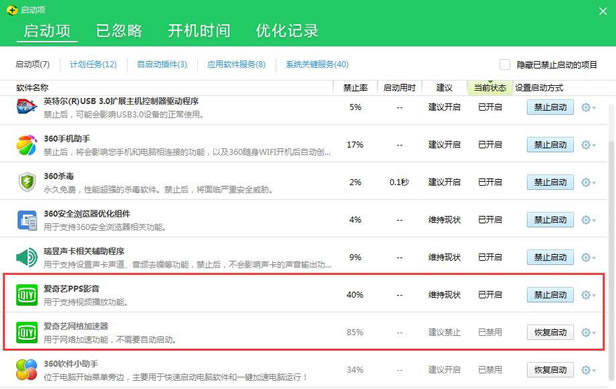616x389 pixels.
Task: Click the 360手机助手 colorful icon
Action: tap(27, 145)
